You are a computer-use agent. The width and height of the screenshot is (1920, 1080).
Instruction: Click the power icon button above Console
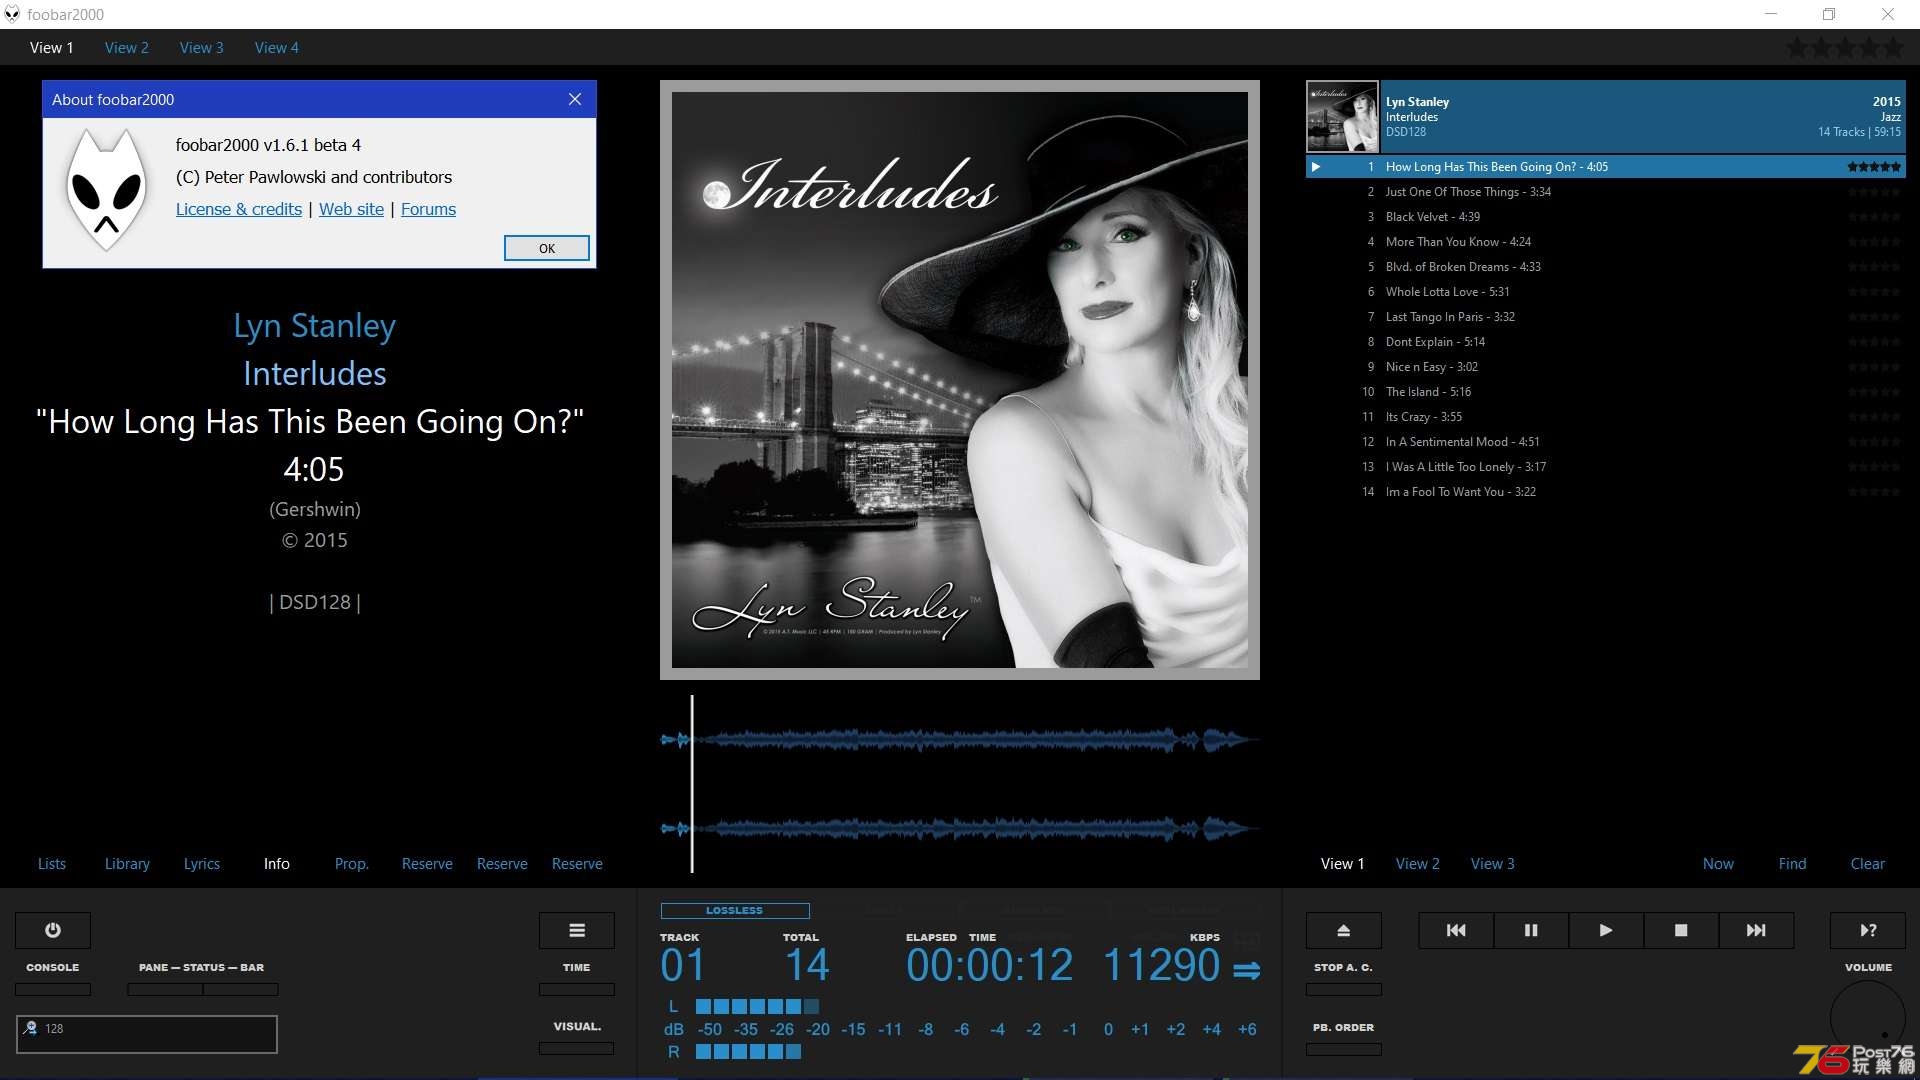(53, 930)
